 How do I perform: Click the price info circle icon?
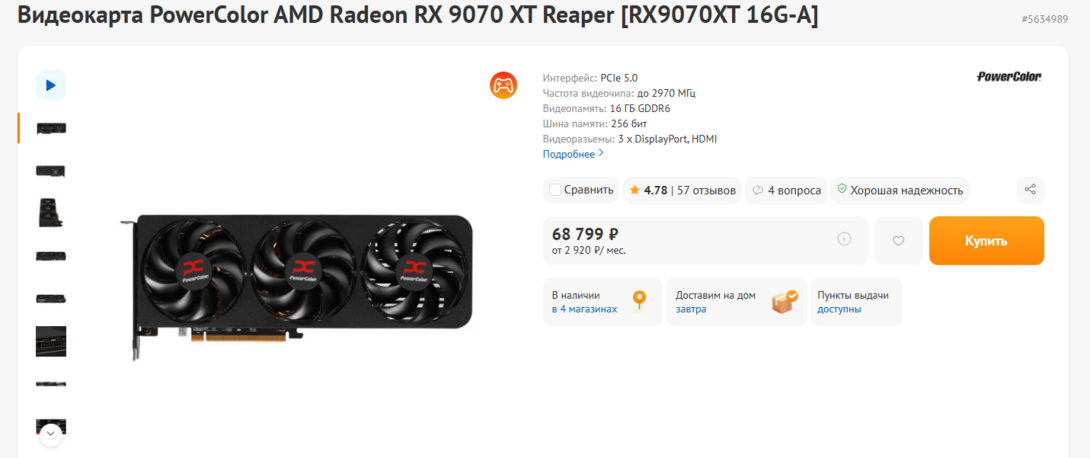click(844, 239)
